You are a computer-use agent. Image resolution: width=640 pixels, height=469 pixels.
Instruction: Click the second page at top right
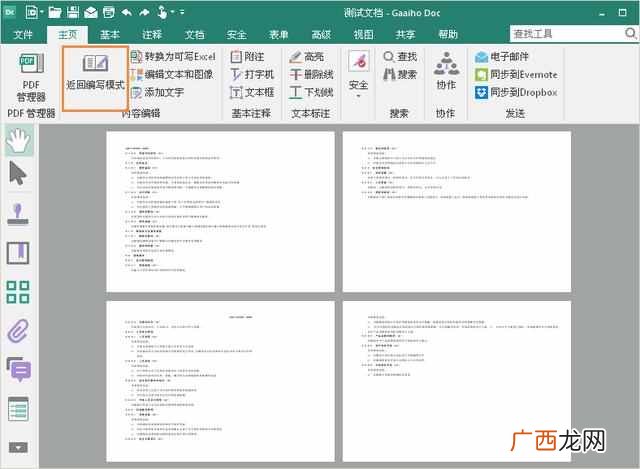pyautogui.click(x=457, y=212)
